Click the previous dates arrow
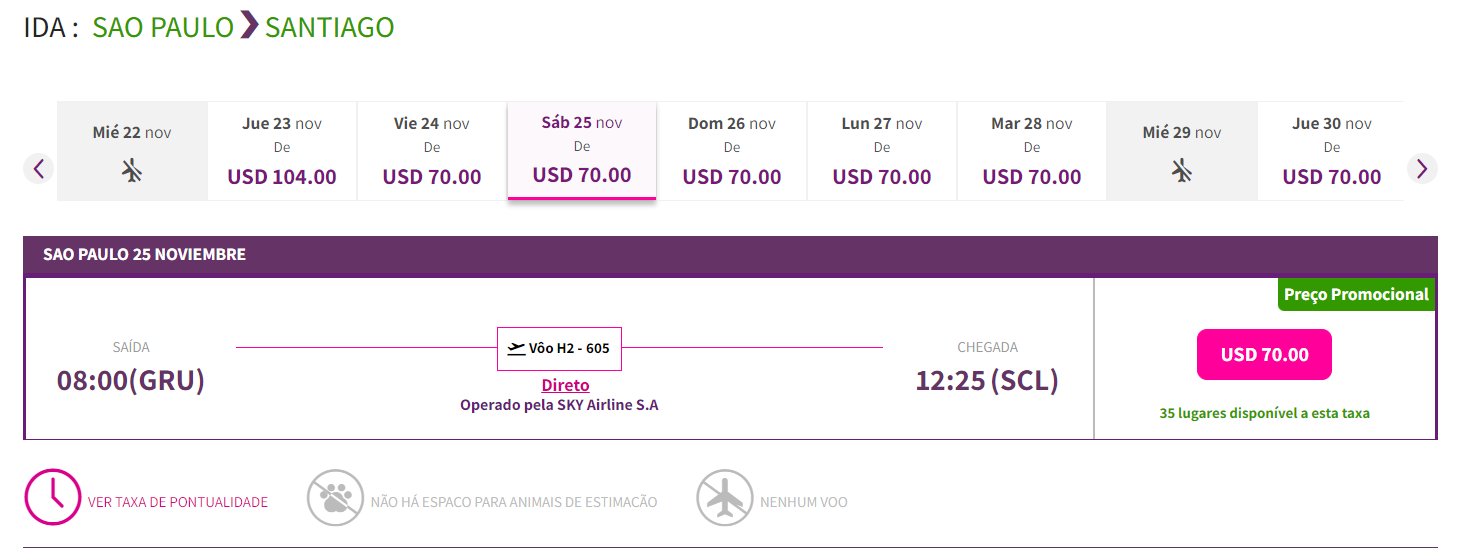Screen dimensions: 1470x560 [38, 168]
